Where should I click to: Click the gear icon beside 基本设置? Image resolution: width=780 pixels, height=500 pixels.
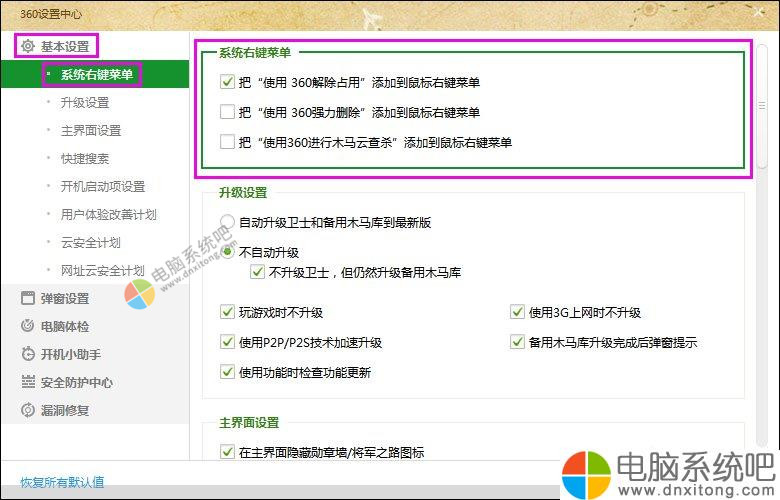point(27,46)
